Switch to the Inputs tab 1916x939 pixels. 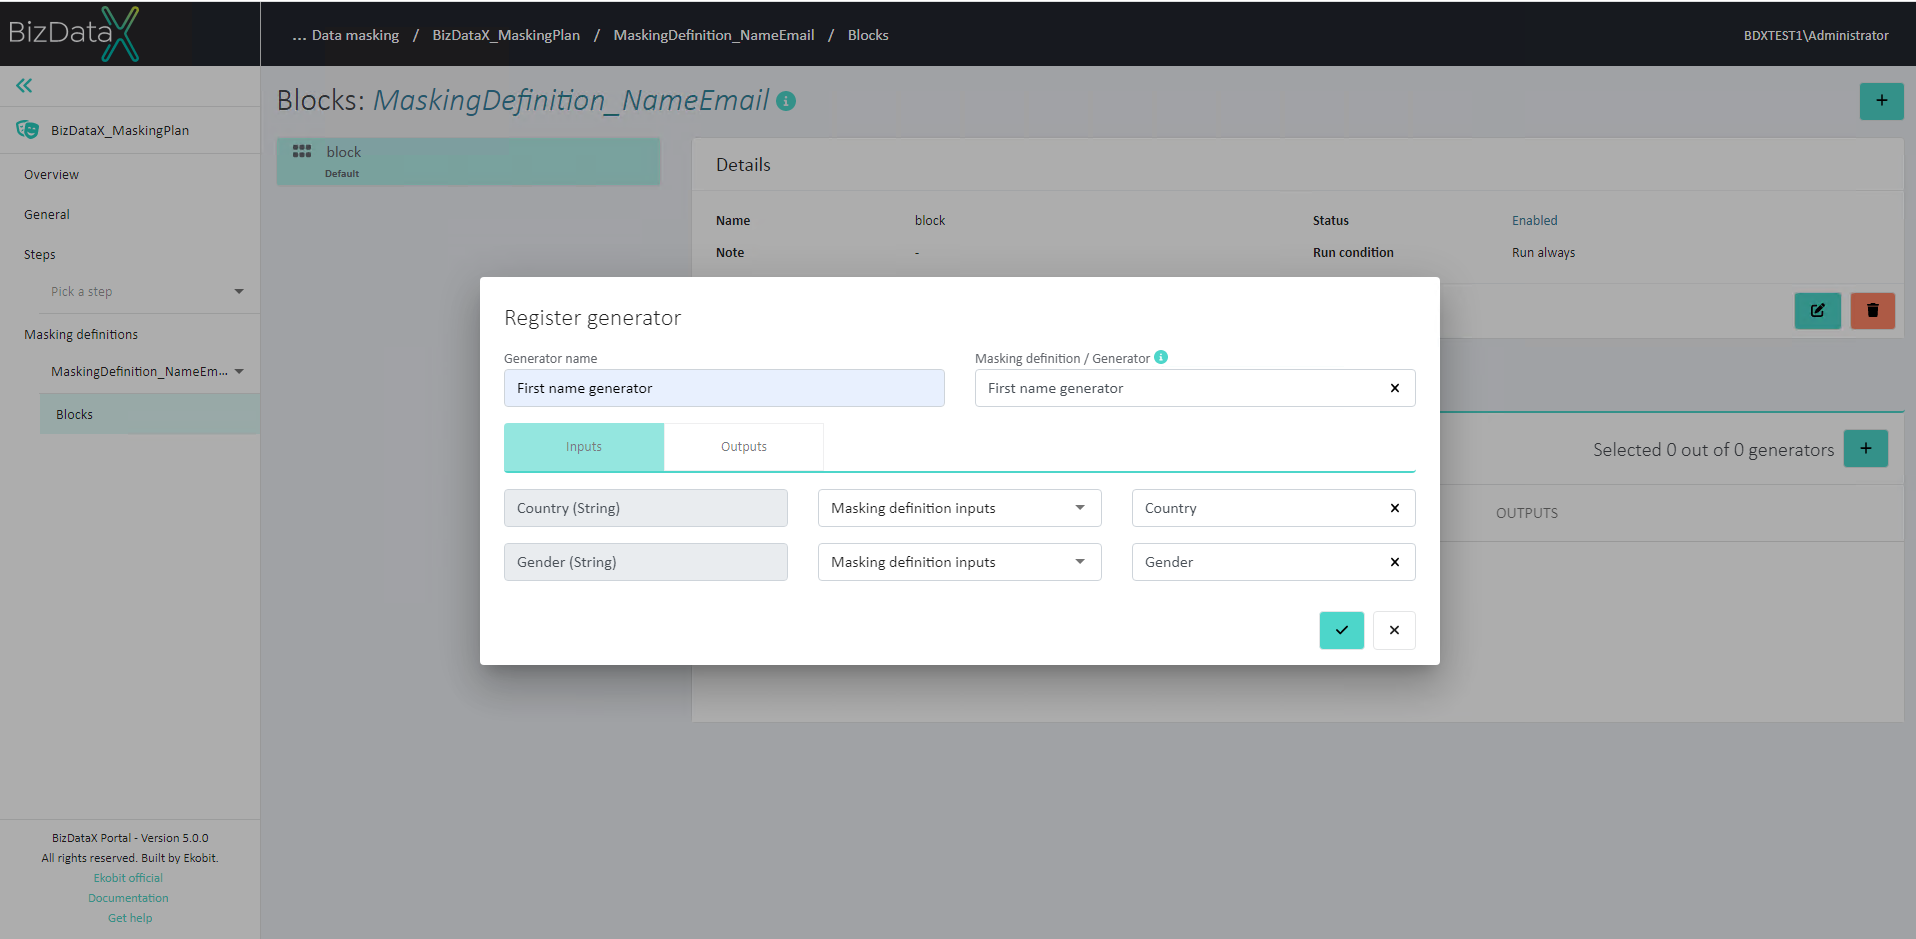(584, 447)
